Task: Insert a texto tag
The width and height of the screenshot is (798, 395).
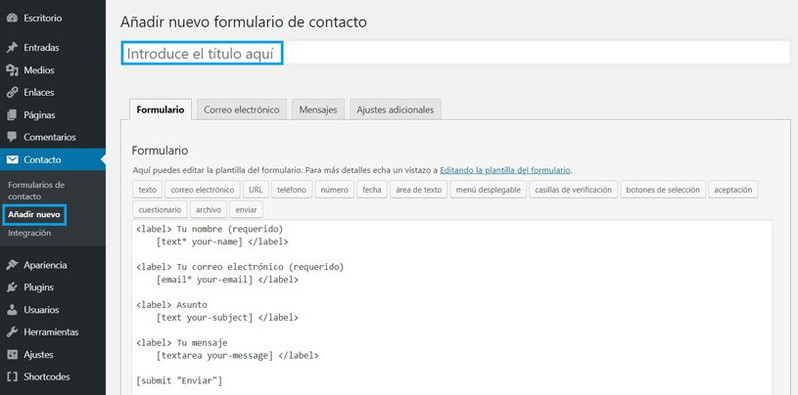Action: 148,190
